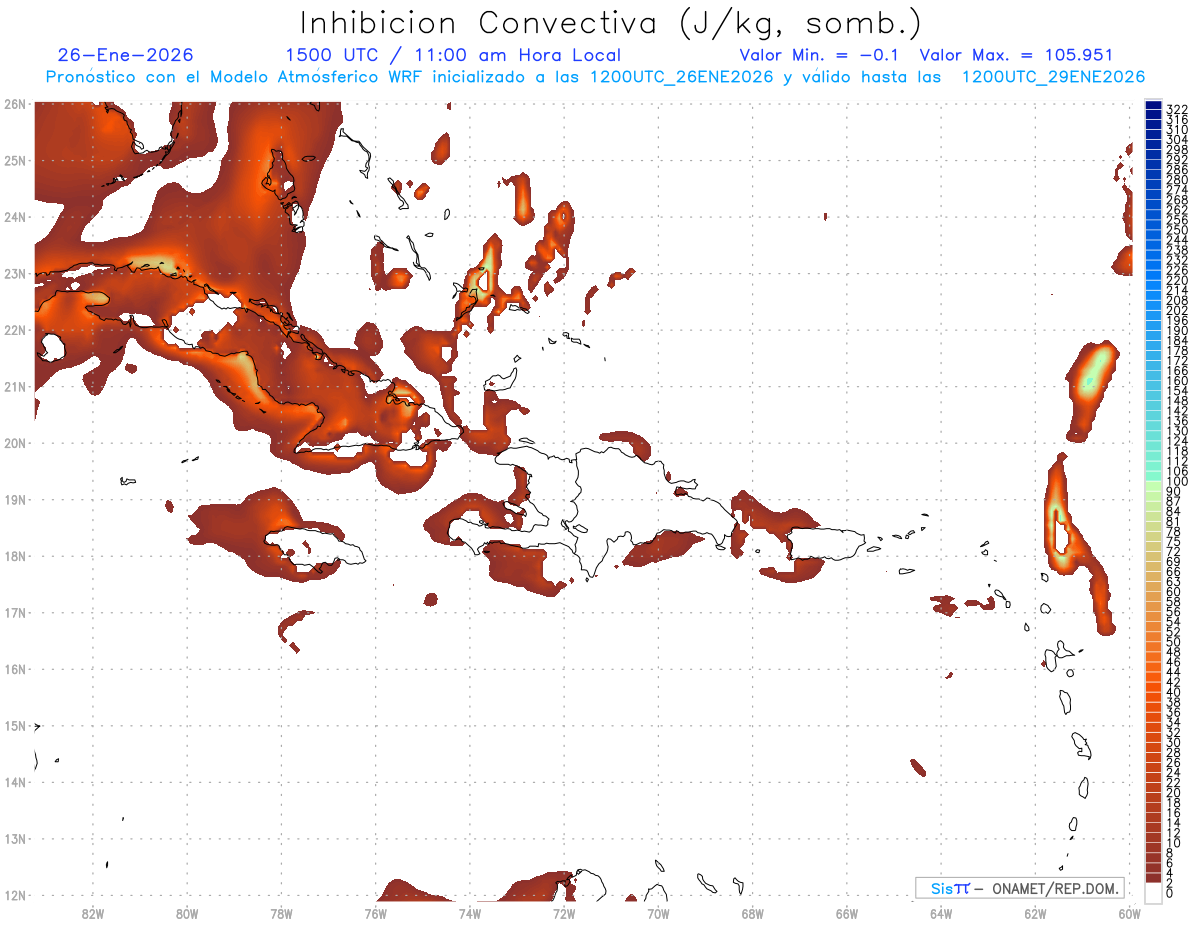Click the '13N' latitude label
The height and width of the screenshot is (927, 1200).
tap(14, 839)
